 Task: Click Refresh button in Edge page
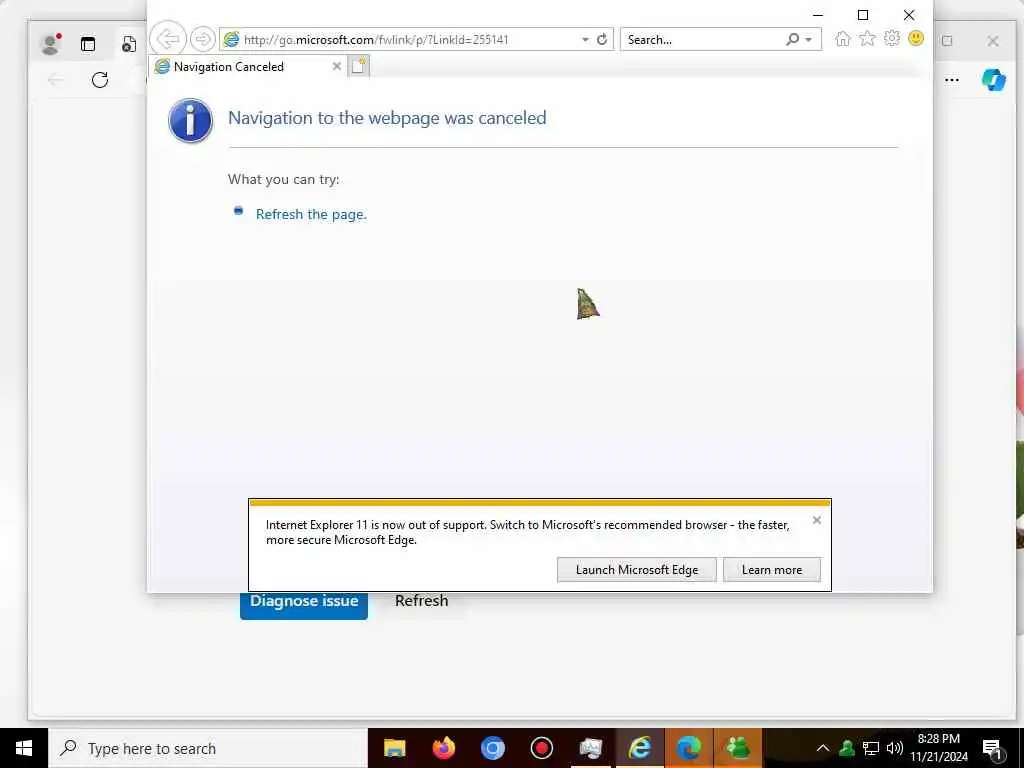click(421, 601)
